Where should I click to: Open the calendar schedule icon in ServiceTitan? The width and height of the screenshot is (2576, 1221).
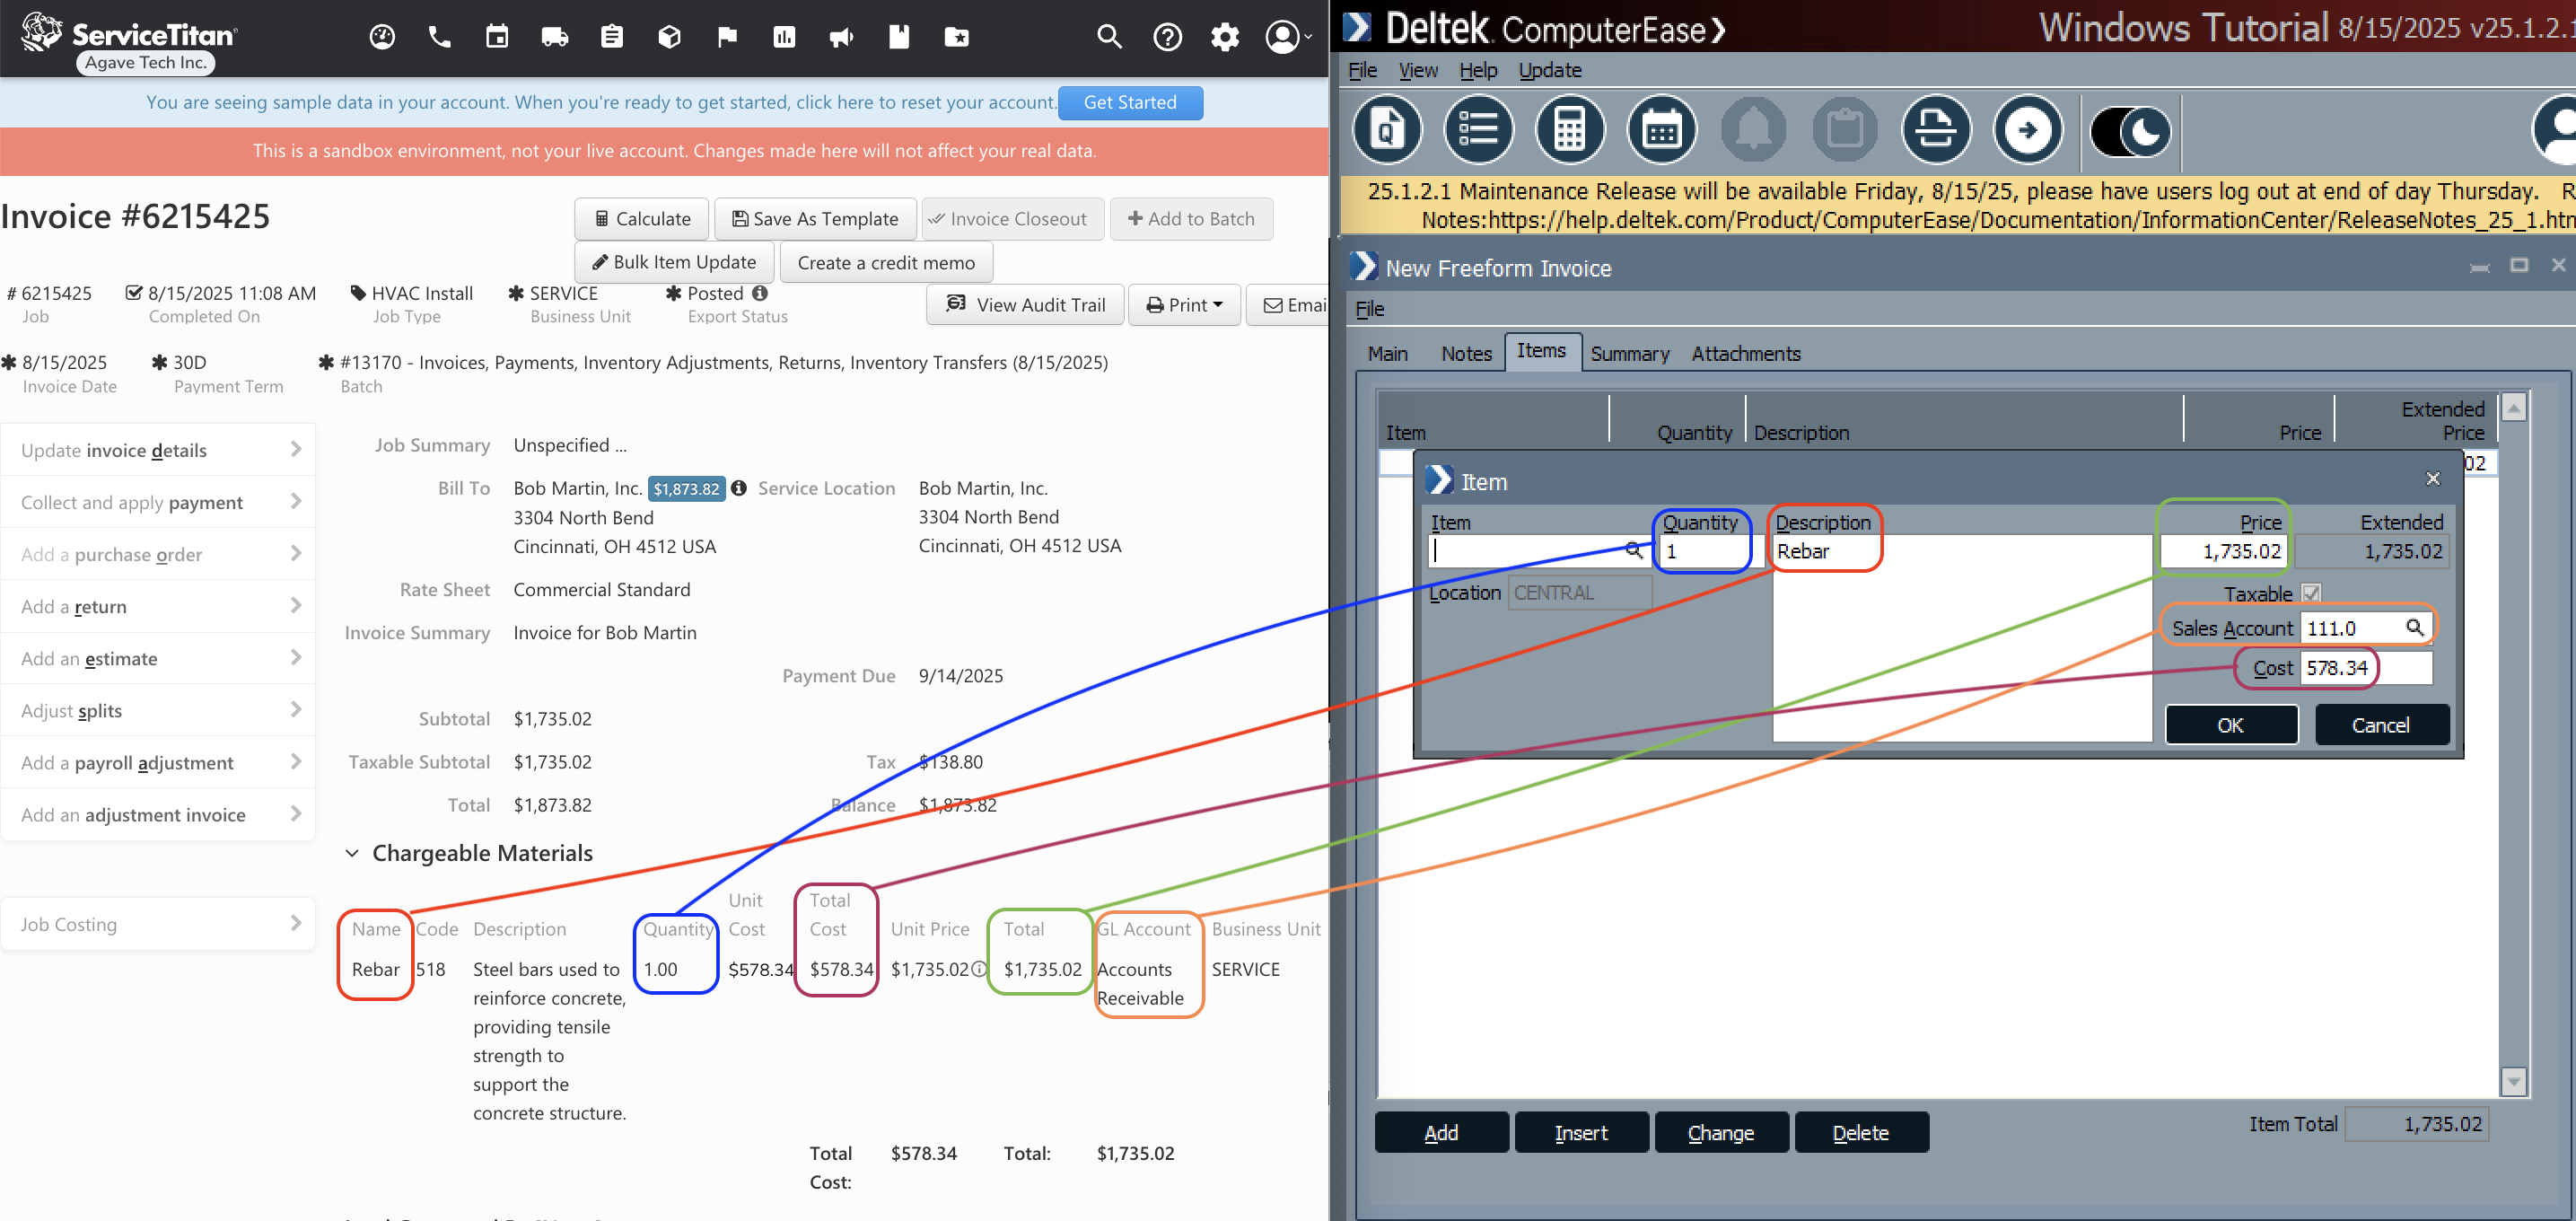point(497,37)
